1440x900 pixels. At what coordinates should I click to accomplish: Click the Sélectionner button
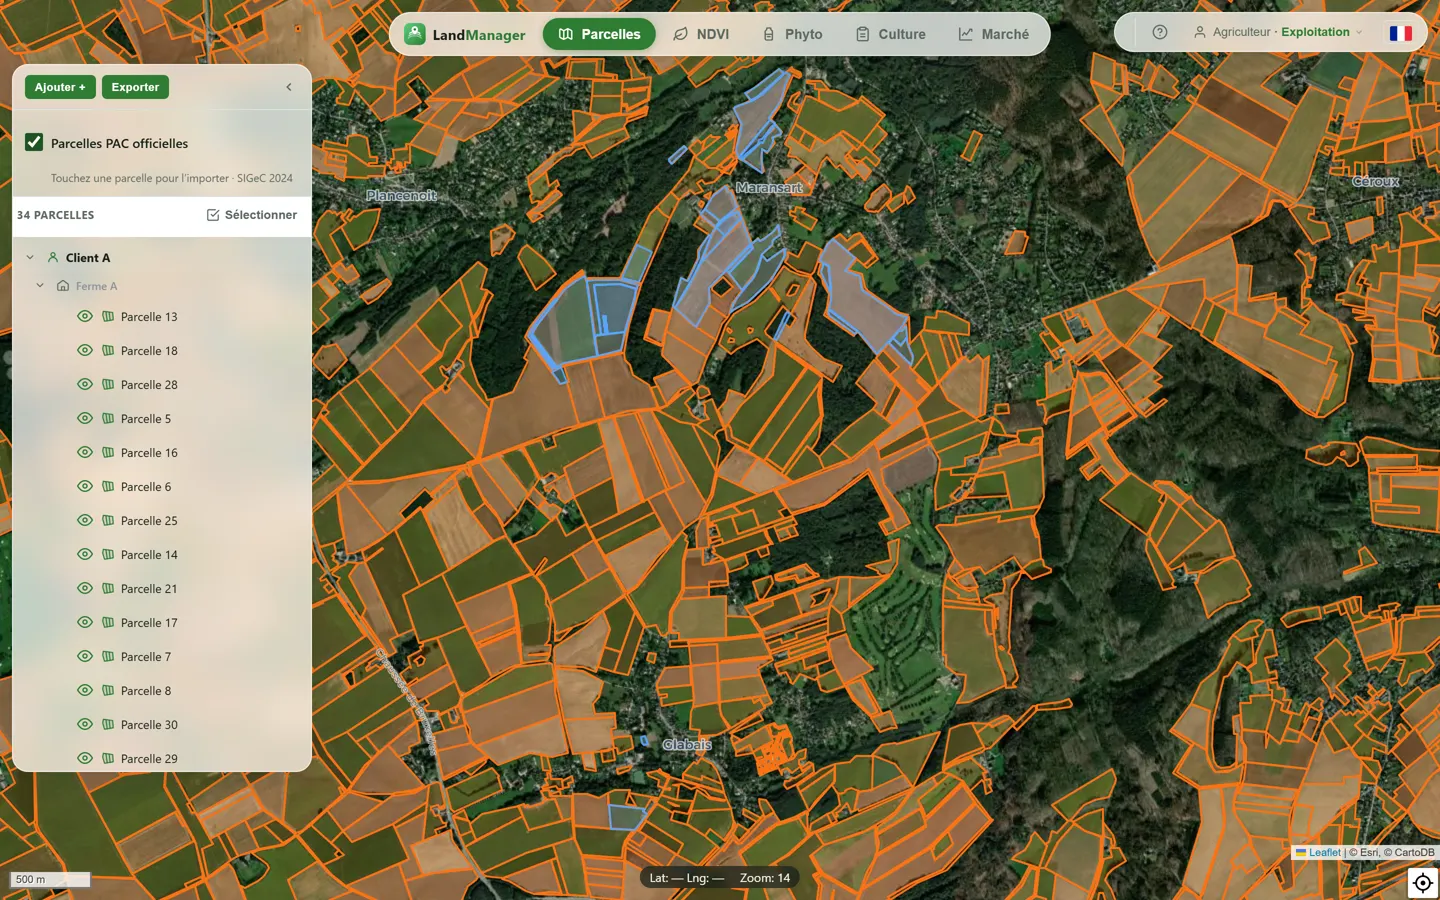[252, 215]
